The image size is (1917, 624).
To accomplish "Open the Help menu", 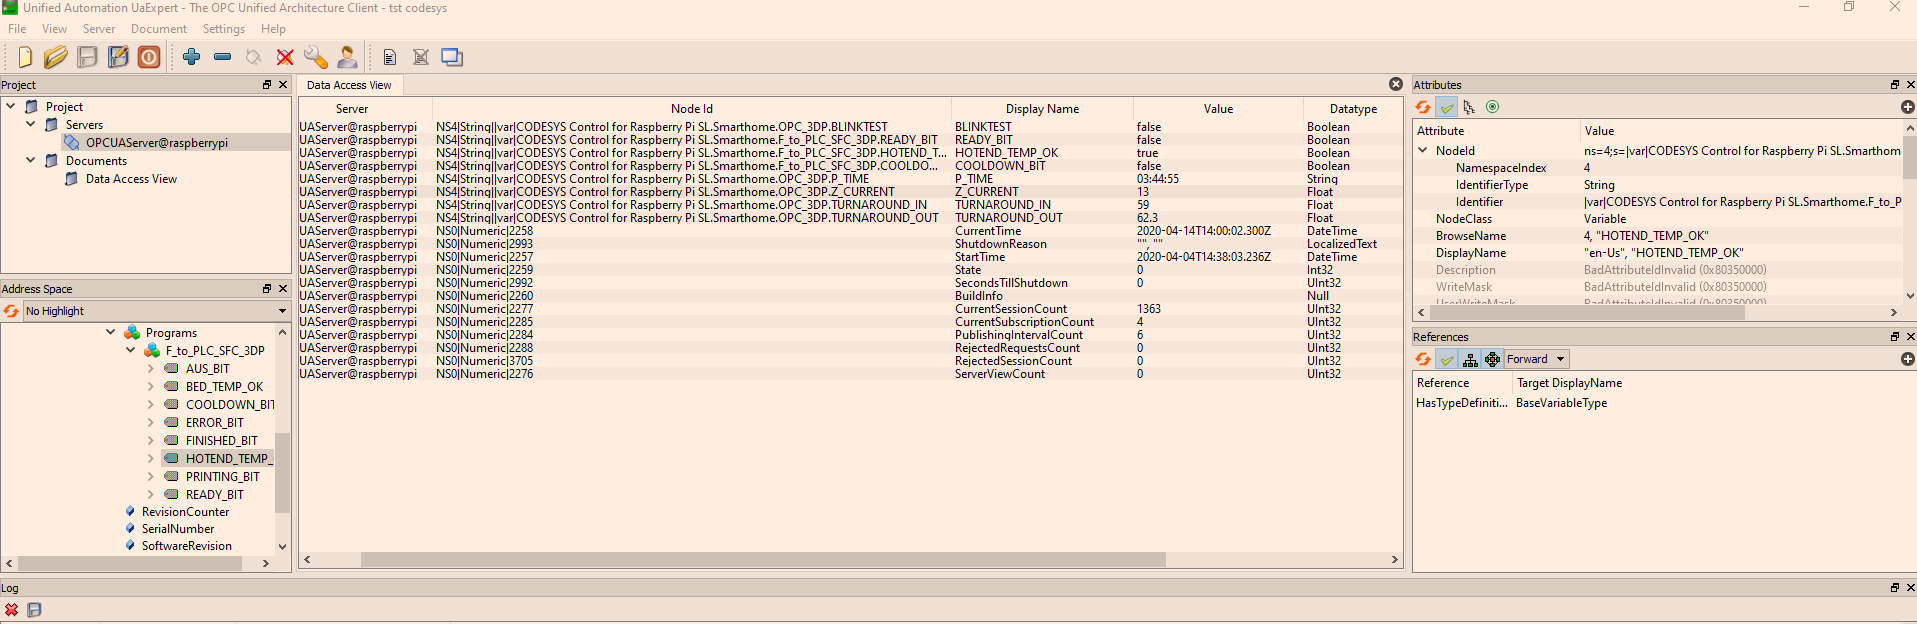I will pyautogui.click(x=273, y=29).
